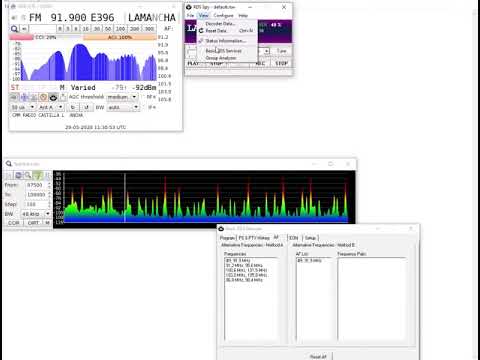Click the LAMANCHA station name text

coord(152,18)
